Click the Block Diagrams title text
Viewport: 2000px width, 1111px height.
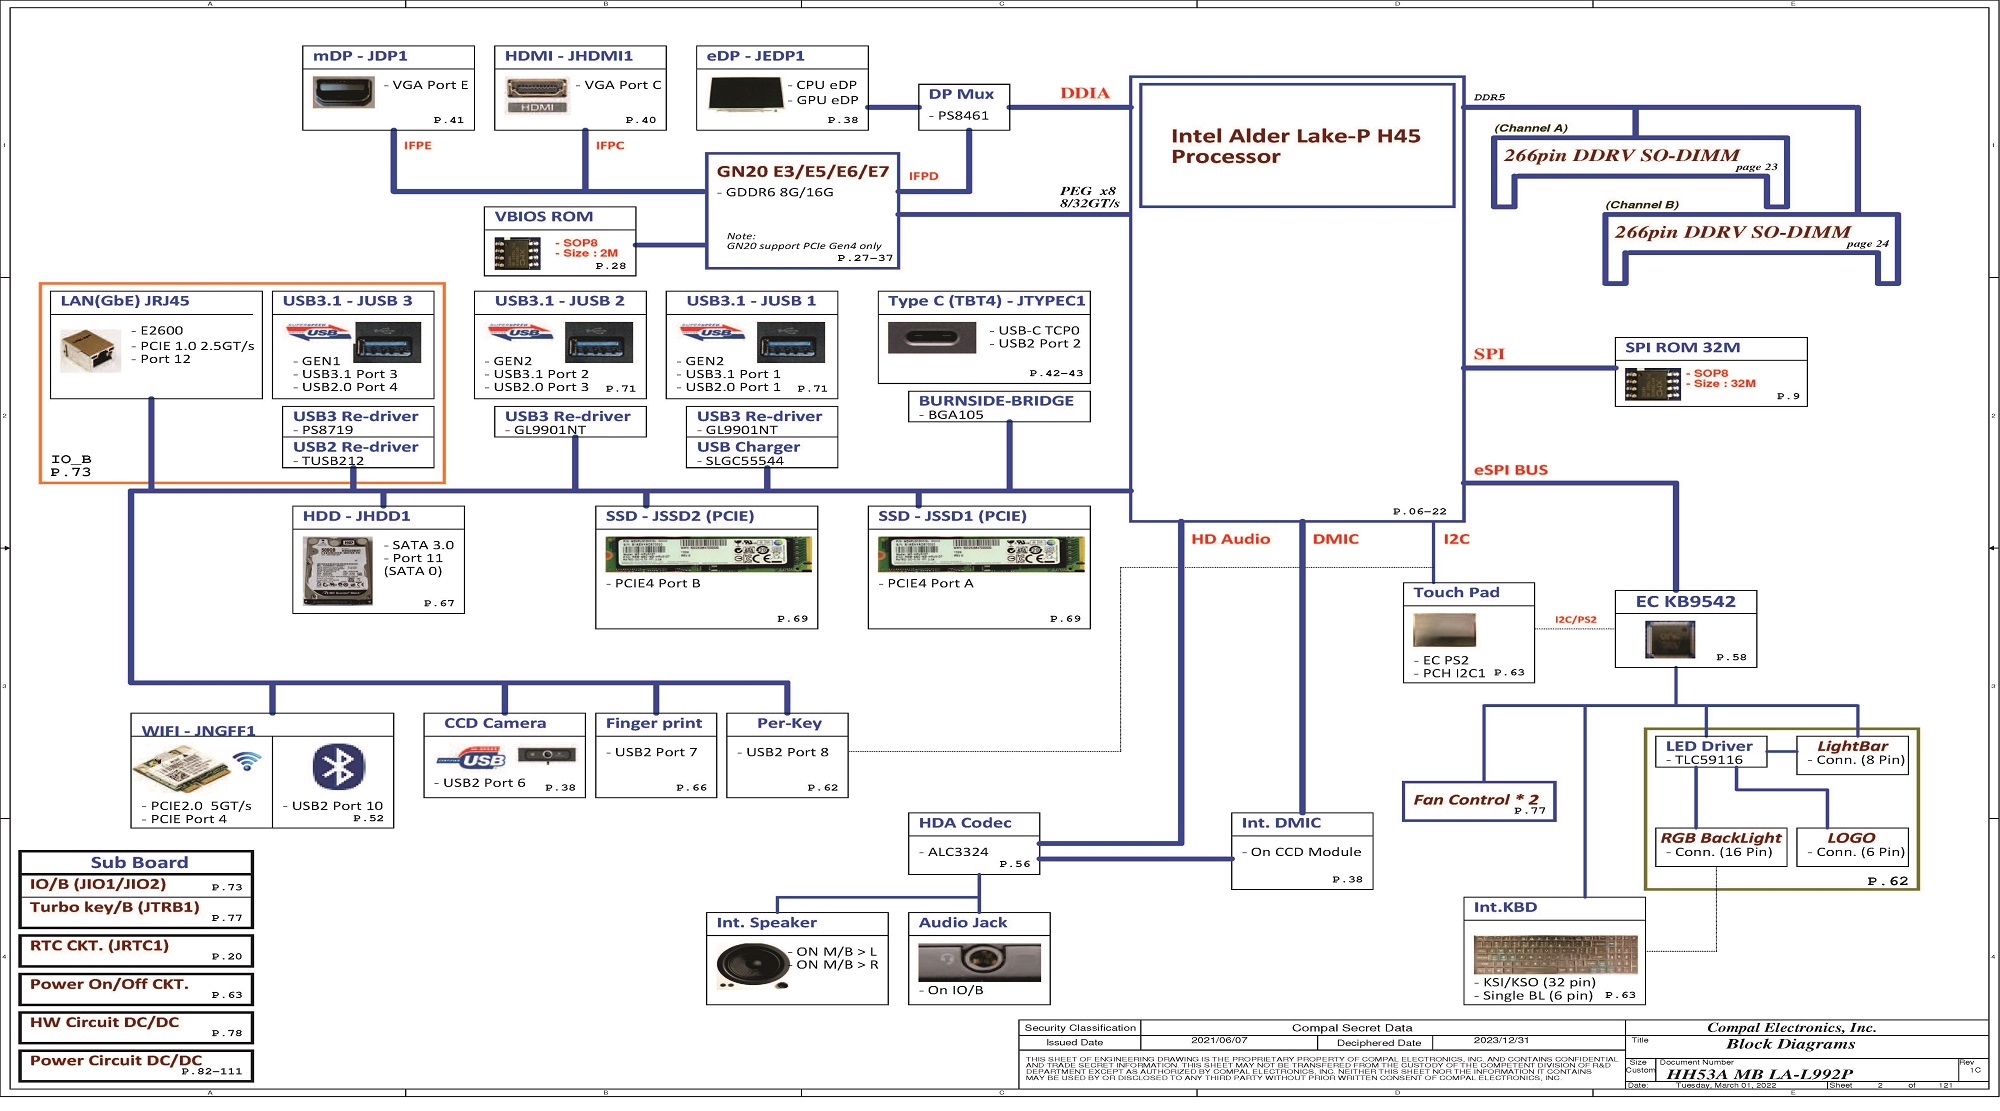click(x=1790, y=1044)
